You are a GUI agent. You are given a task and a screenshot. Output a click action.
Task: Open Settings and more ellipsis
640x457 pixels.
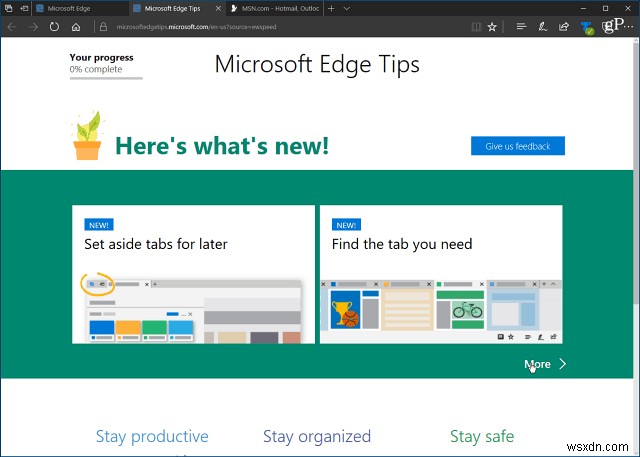(x=629, y=27)
